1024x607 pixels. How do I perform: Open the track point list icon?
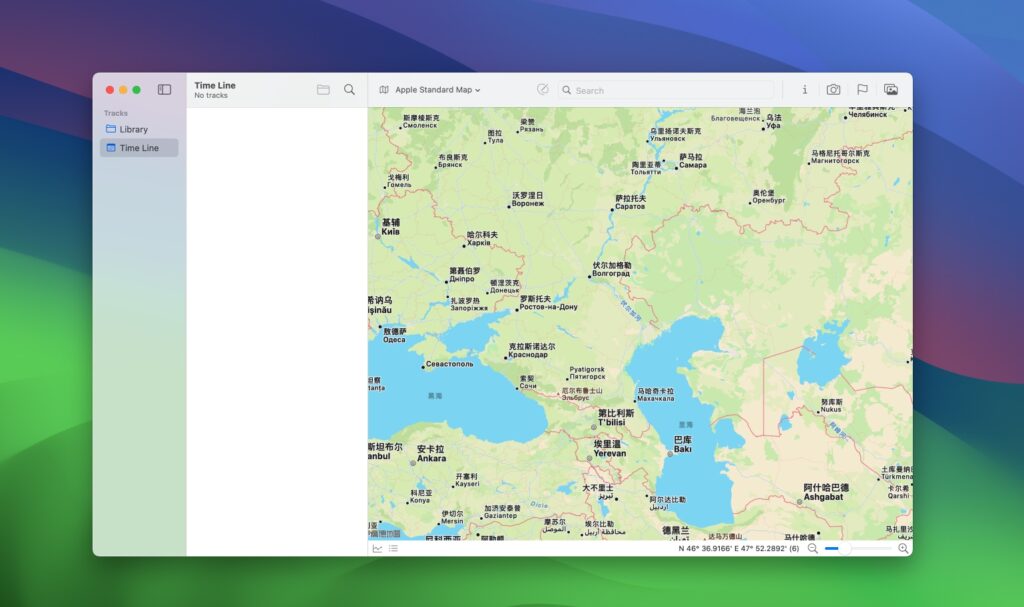pos(394,548)
